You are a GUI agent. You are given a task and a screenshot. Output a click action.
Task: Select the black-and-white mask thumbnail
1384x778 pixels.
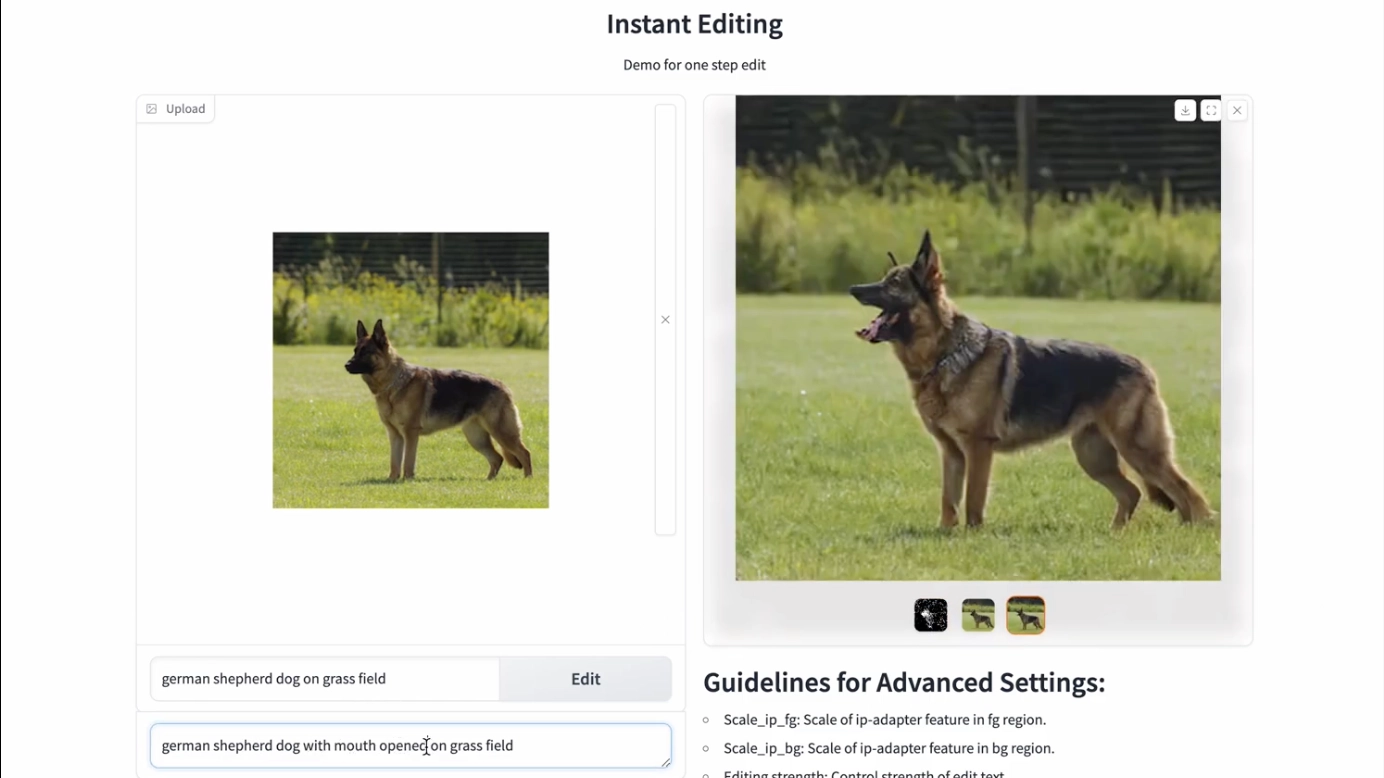931,615
